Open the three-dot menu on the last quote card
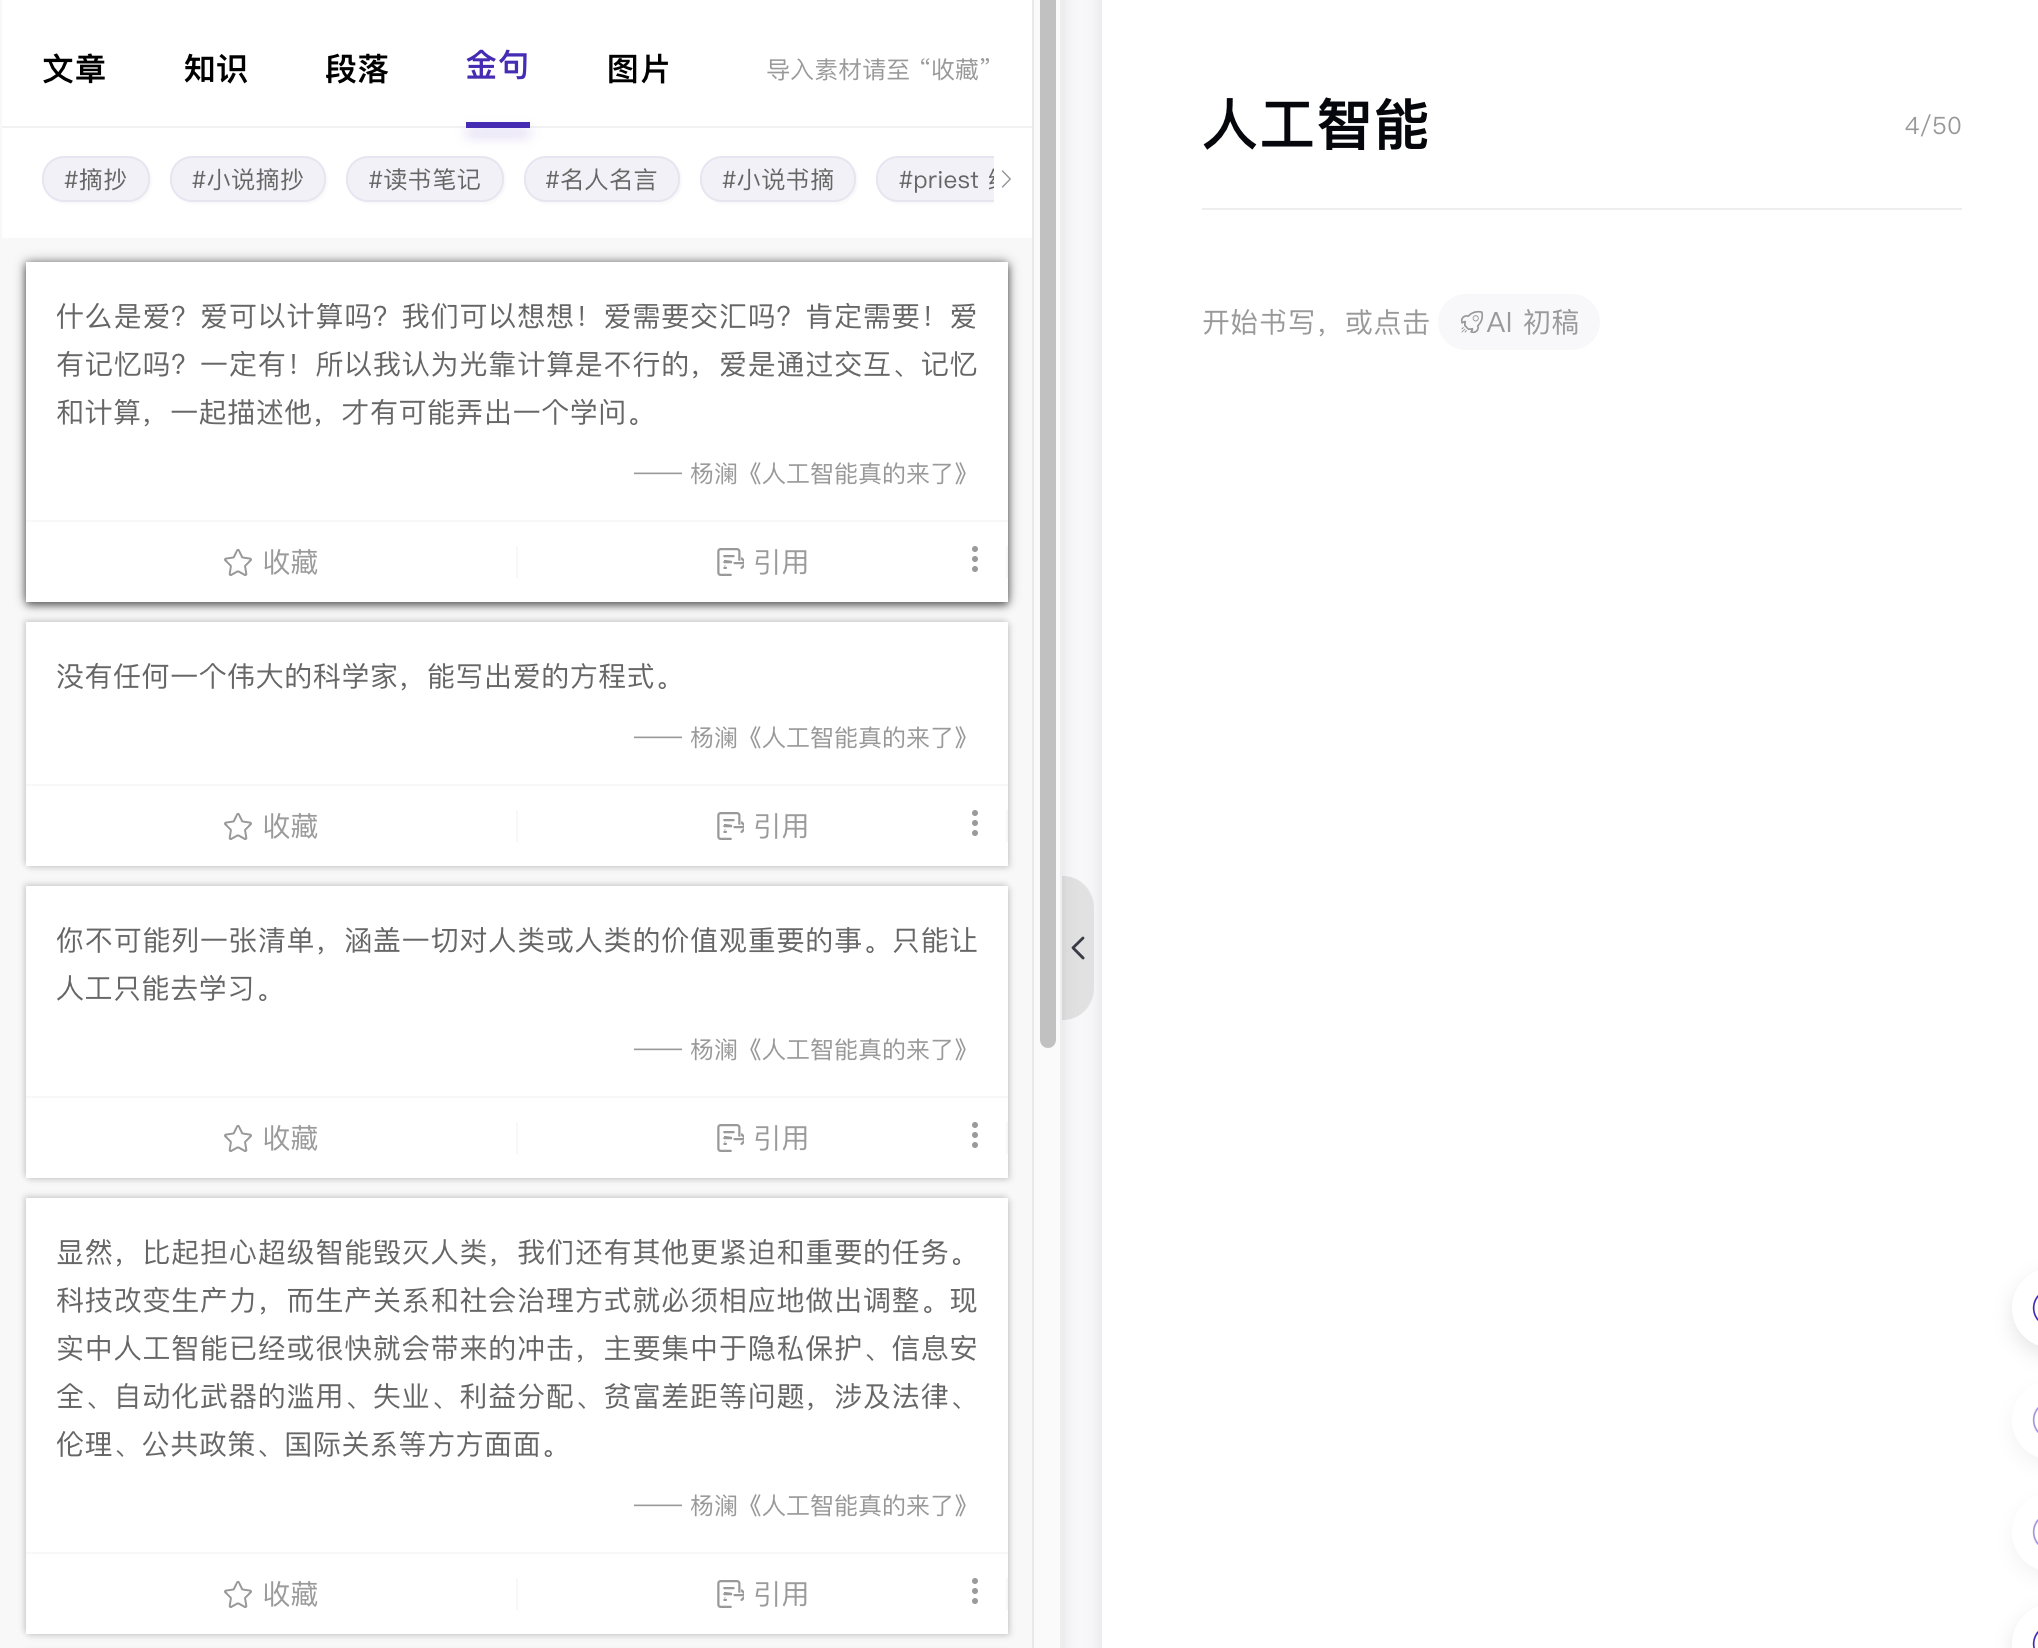The image size is (2038, 1648). 974,1591
